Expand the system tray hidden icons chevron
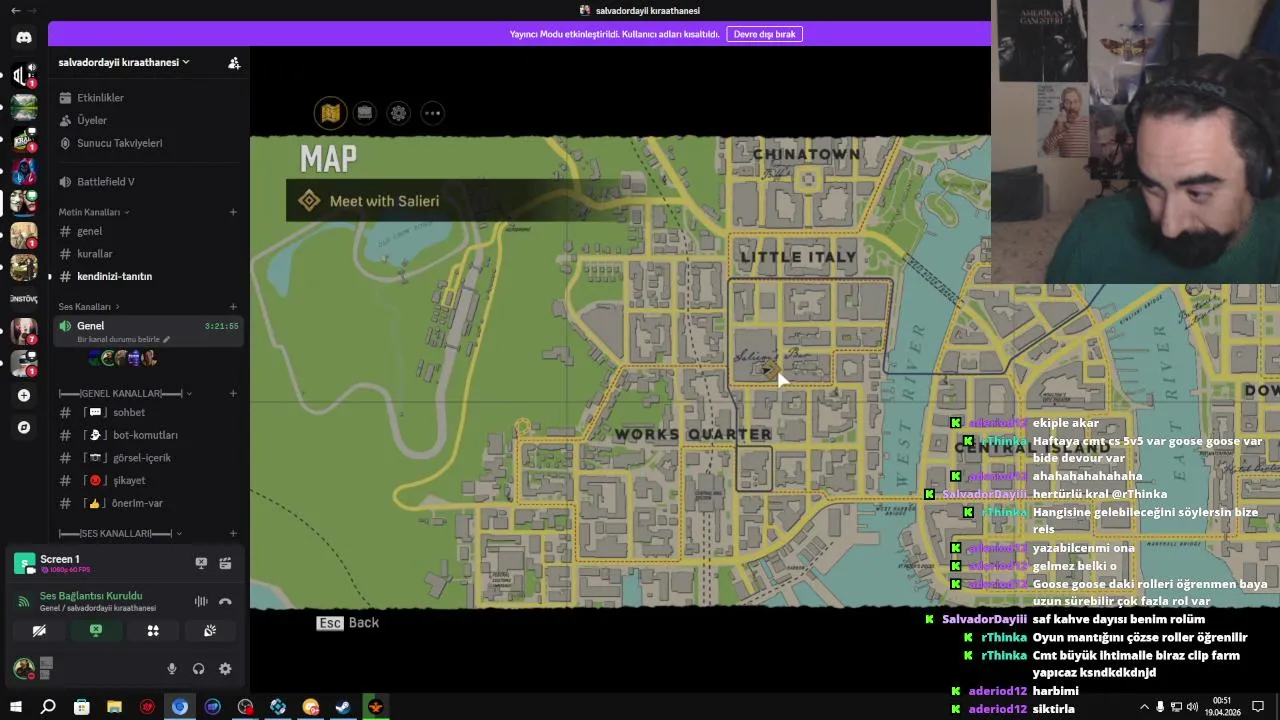Viewport: 1280px width, 720px height. [x=1144, y=707]
